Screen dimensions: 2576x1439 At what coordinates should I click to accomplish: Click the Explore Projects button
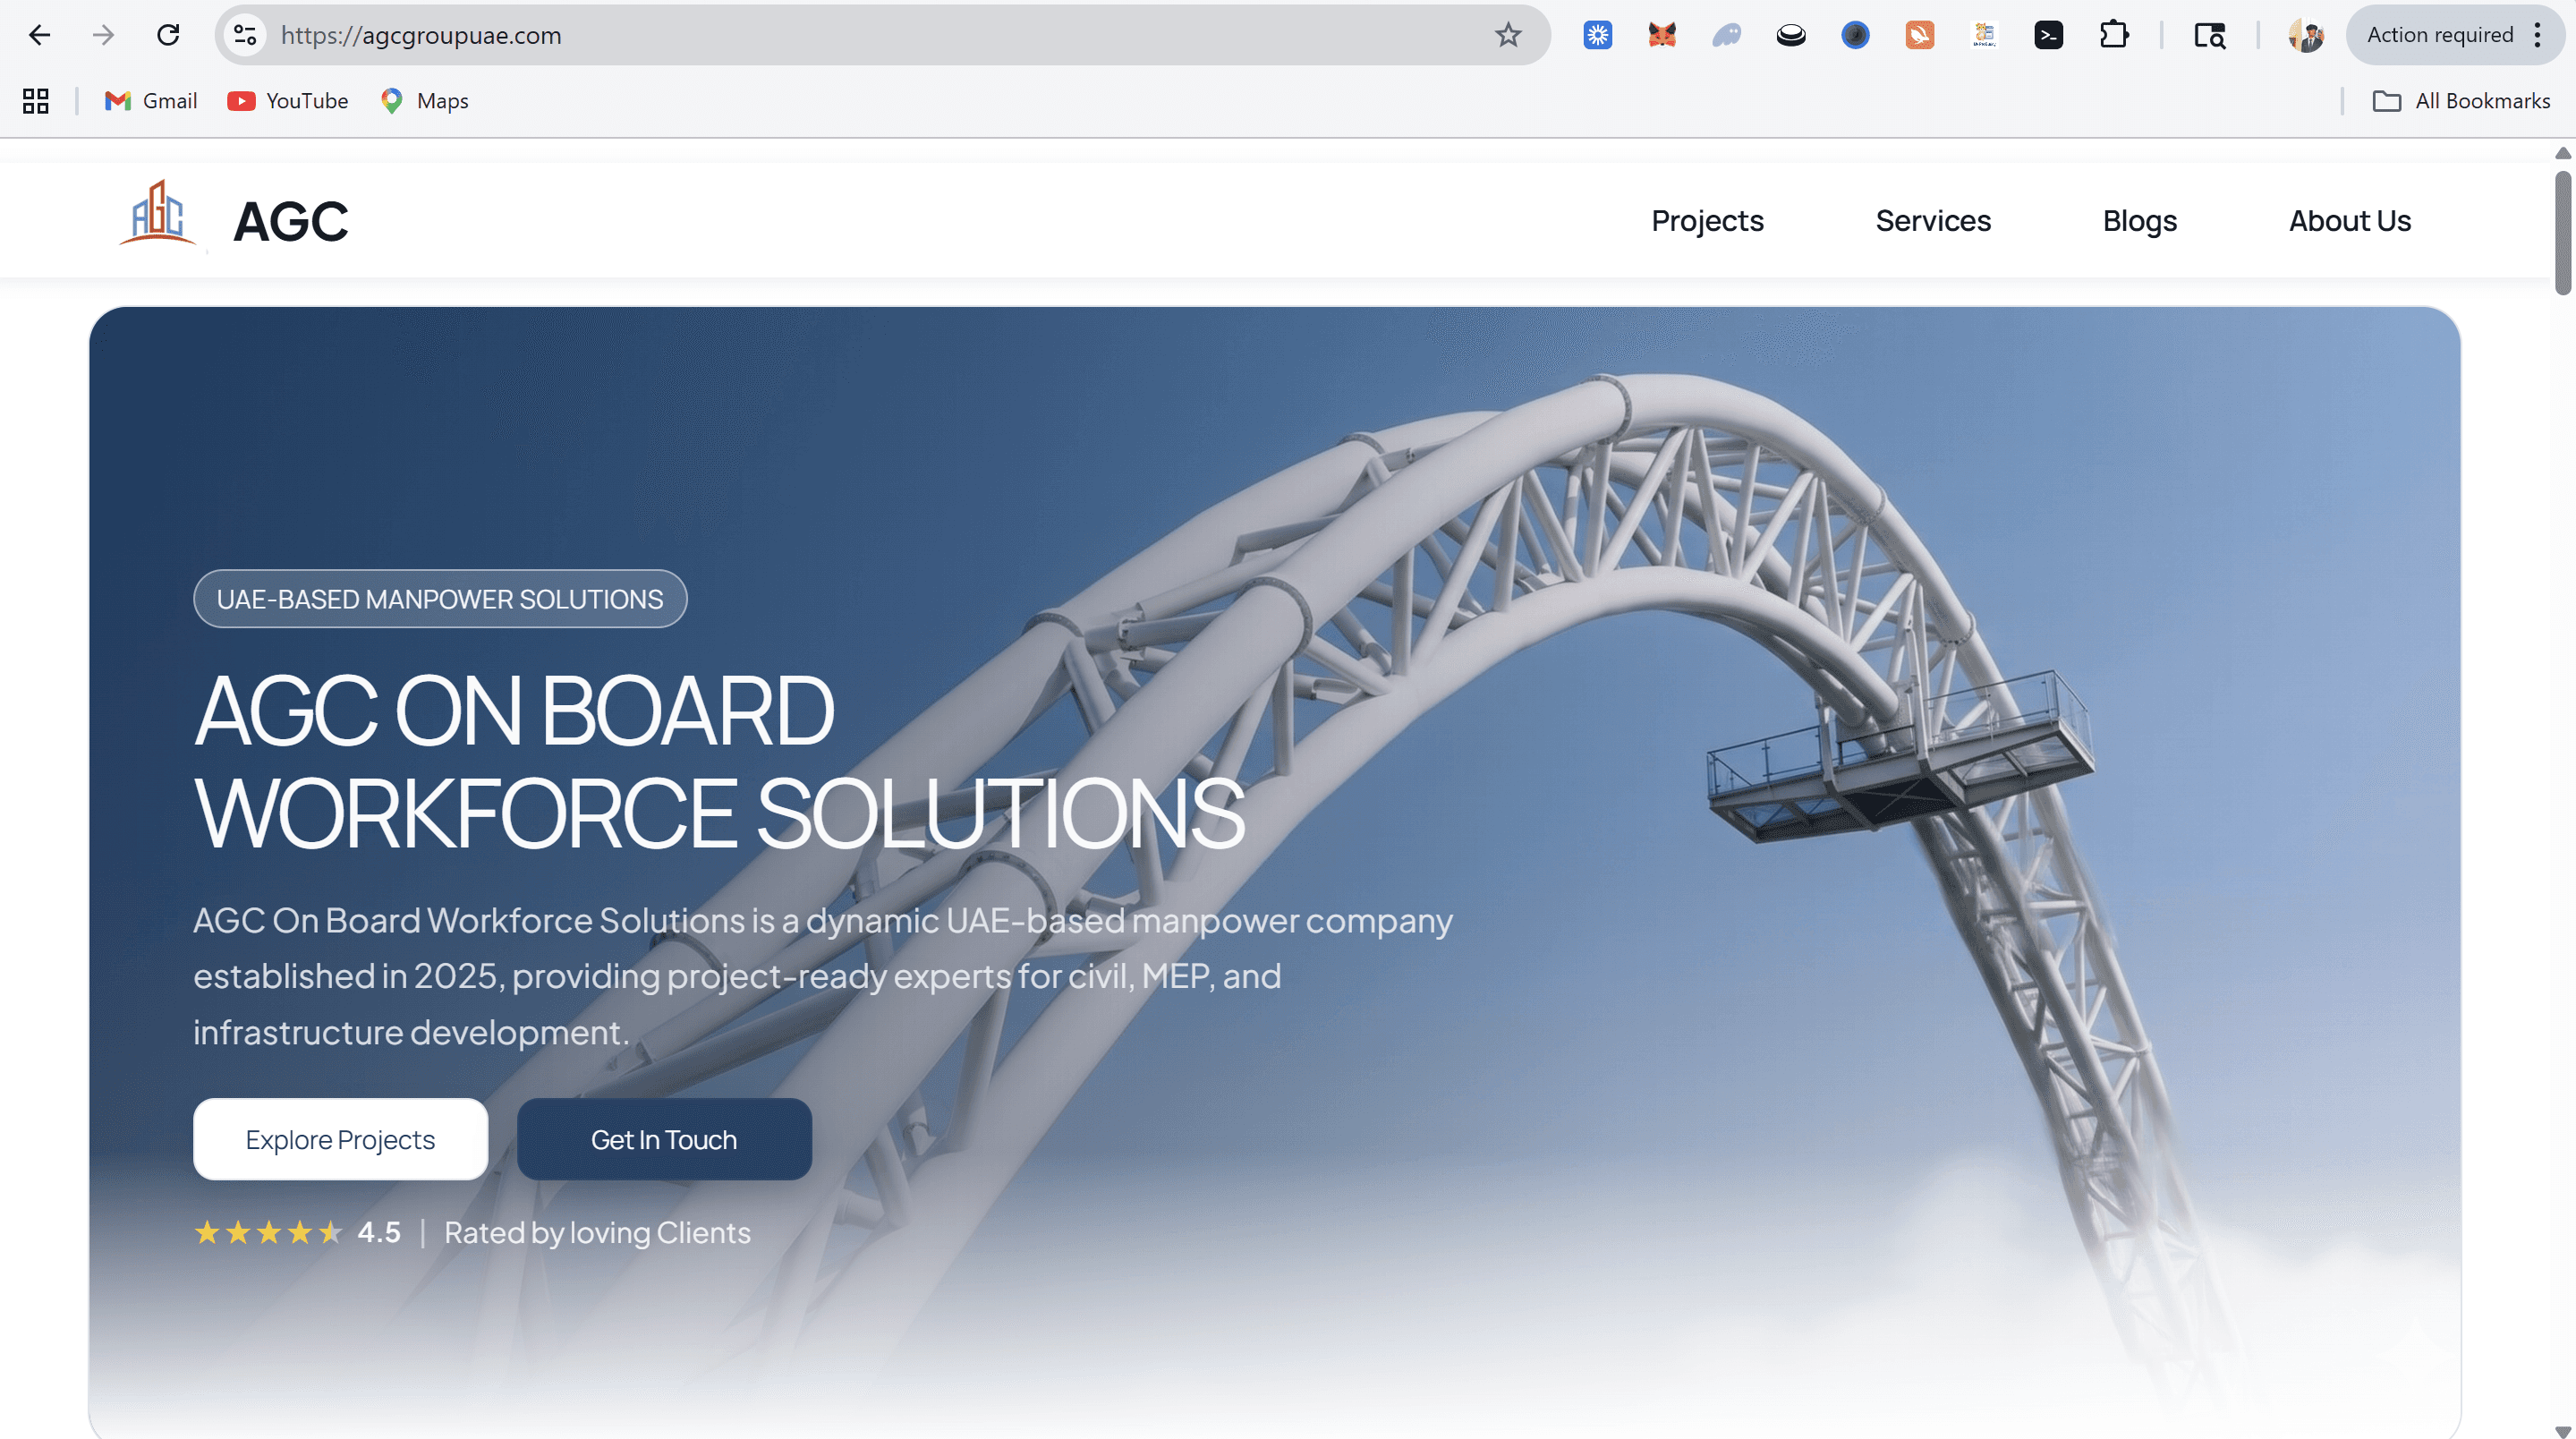[340, 1139]
